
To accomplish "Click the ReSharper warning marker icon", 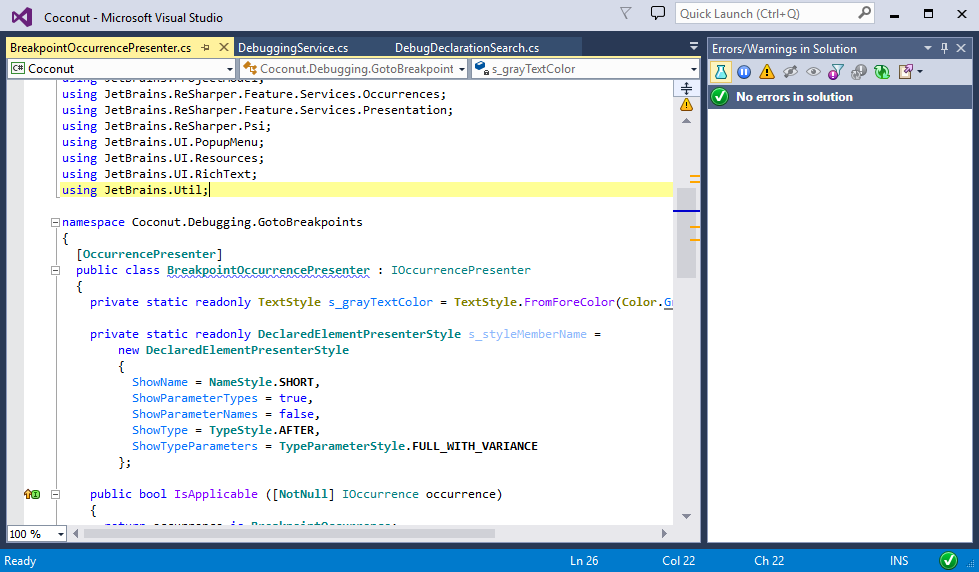I will tap(686, 104).
